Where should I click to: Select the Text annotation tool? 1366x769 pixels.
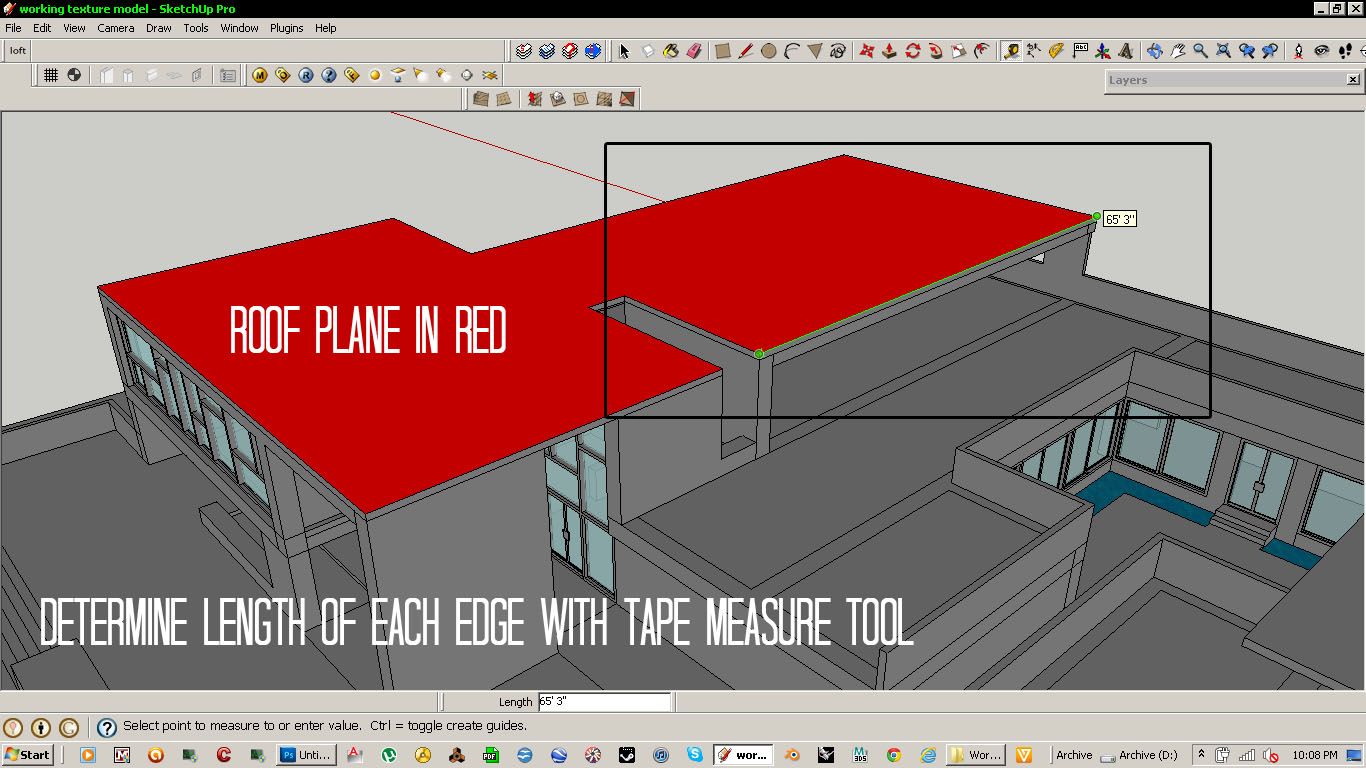1080,50
